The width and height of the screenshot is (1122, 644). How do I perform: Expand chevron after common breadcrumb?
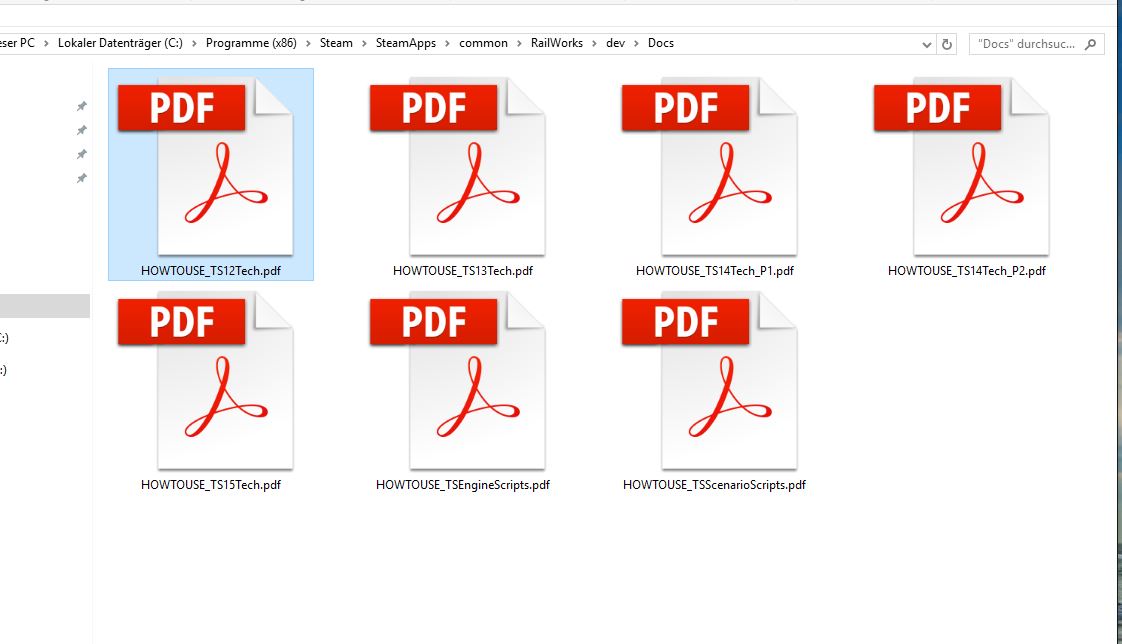click(519, 43)
